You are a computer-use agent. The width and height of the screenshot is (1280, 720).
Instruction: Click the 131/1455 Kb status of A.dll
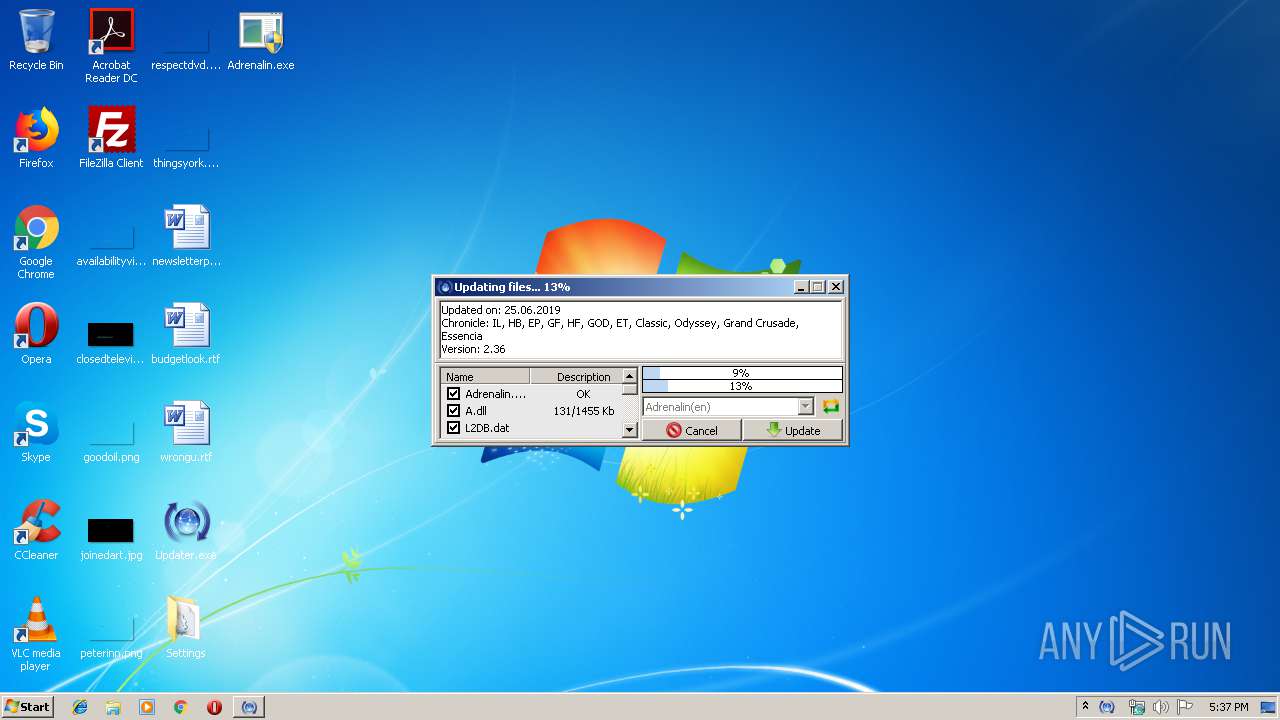click(x=583, y=411)
